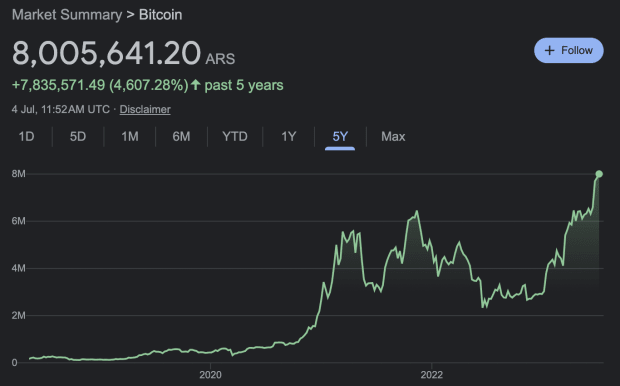Viewport: 620px width, 386px height.
Task: Open the Market Summary breadcrumb
Action: 67,15
